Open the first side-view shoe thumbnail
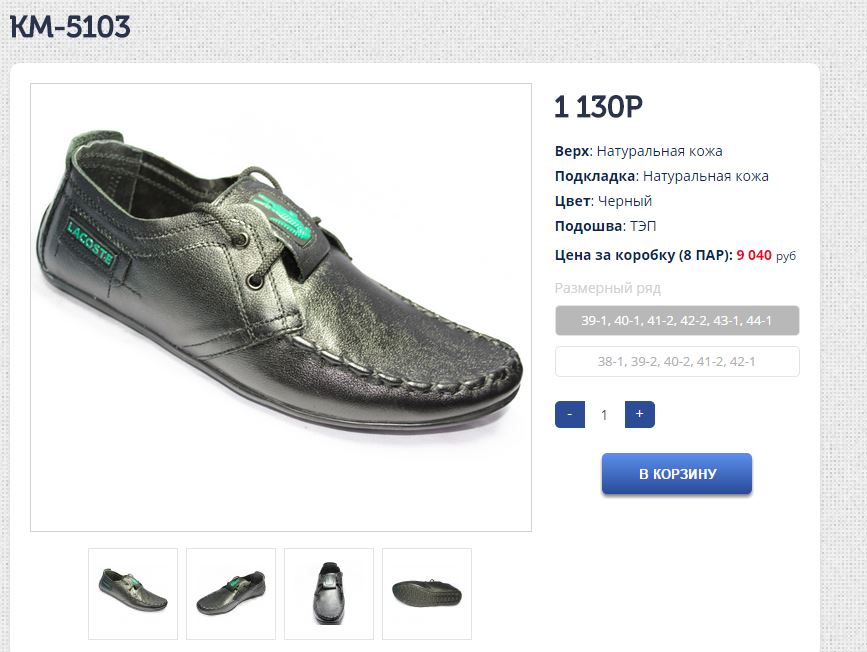The image size is (867, 652). tap(133, 593)
